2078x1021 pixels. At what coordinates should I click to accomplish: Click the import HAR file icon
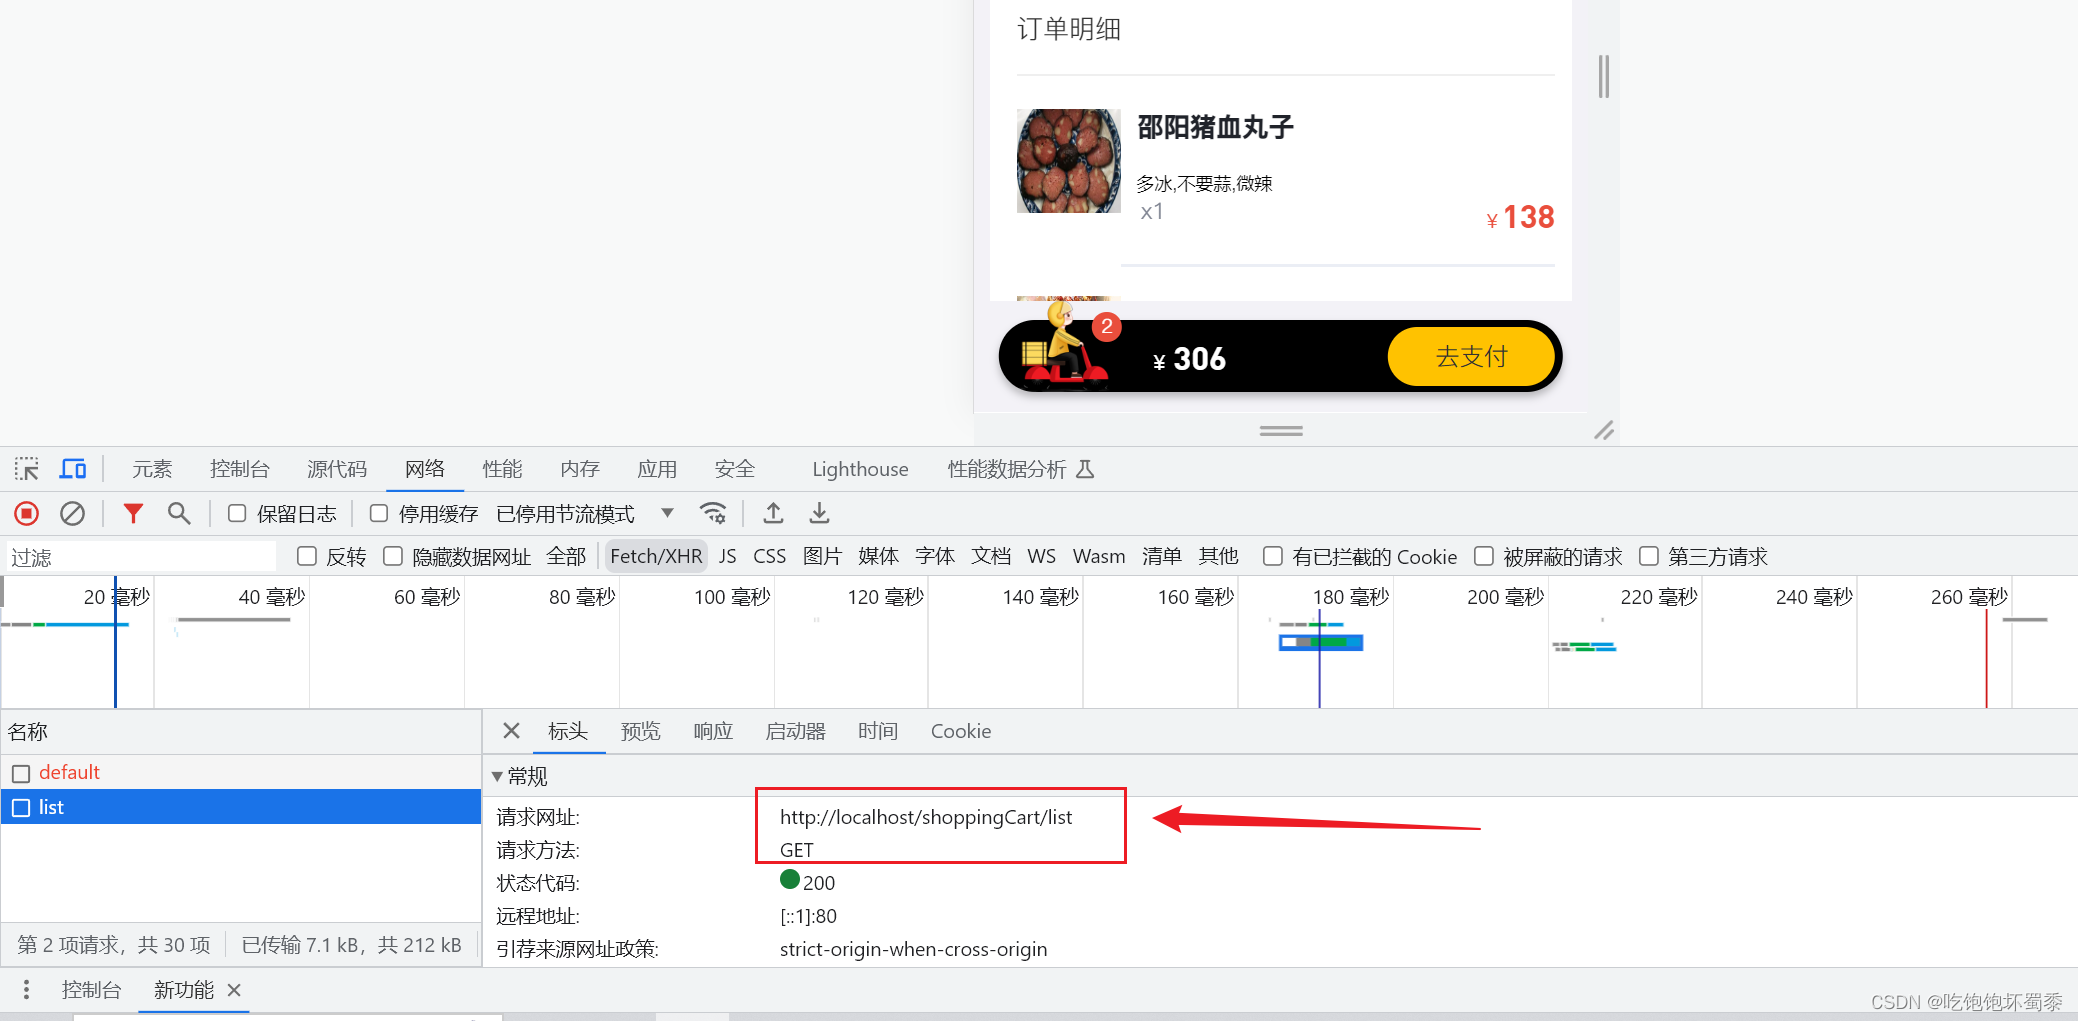click(773, 513)
